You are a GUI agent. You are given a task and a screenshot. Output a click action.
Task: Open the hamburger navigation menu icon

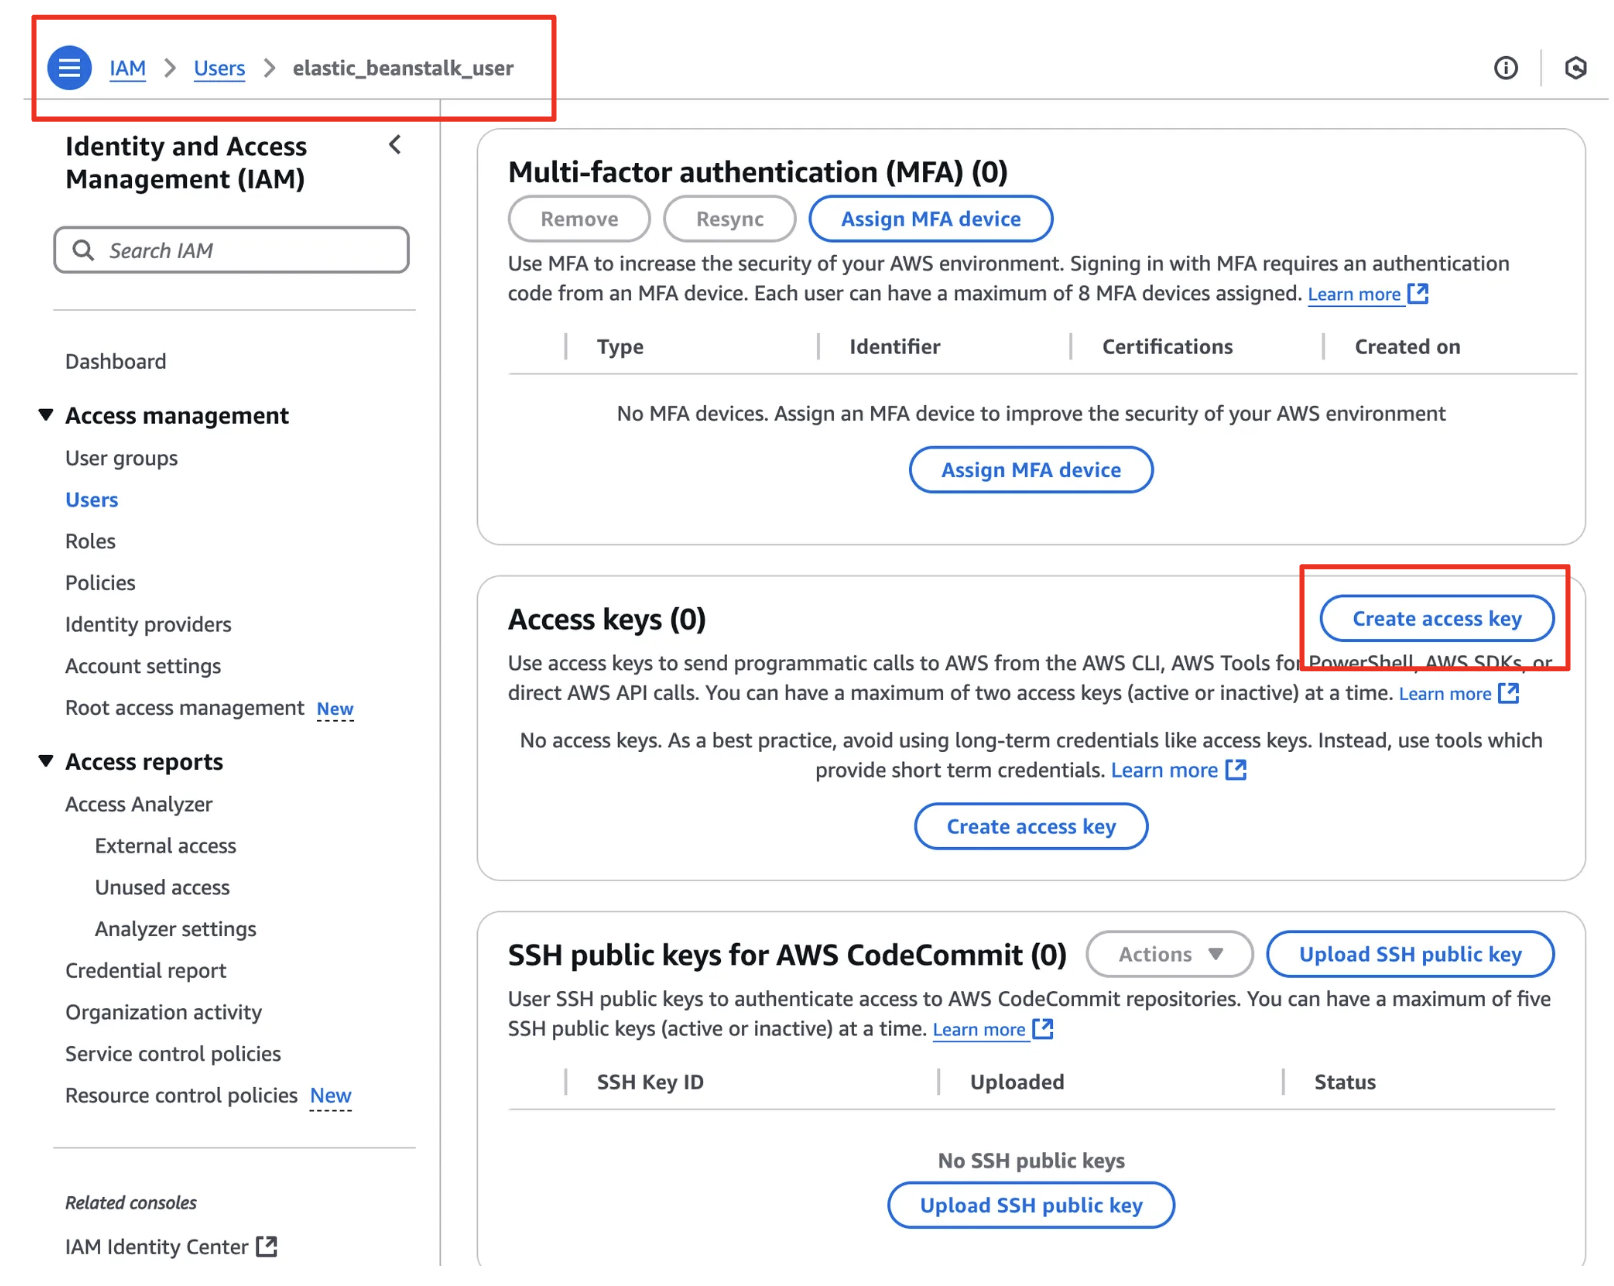[69, 68]
